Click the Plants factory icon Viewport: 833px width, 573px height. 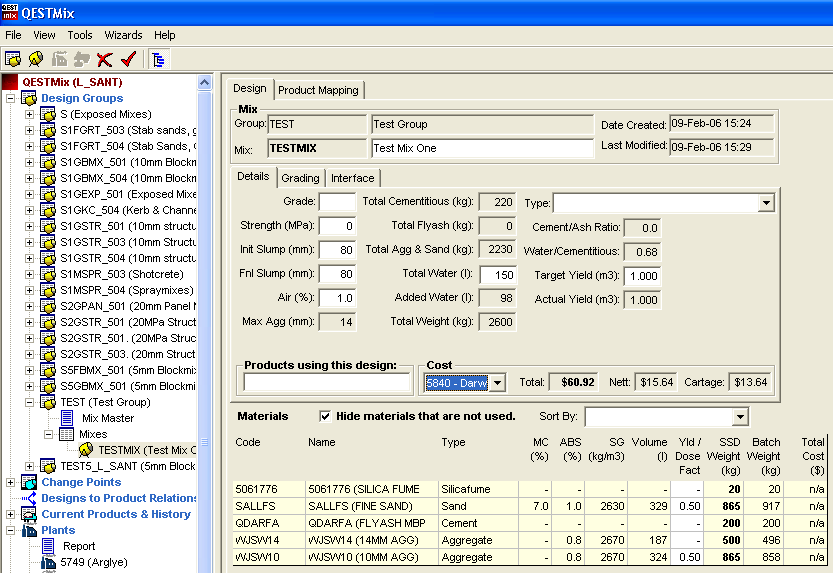[x=27, y=530]
